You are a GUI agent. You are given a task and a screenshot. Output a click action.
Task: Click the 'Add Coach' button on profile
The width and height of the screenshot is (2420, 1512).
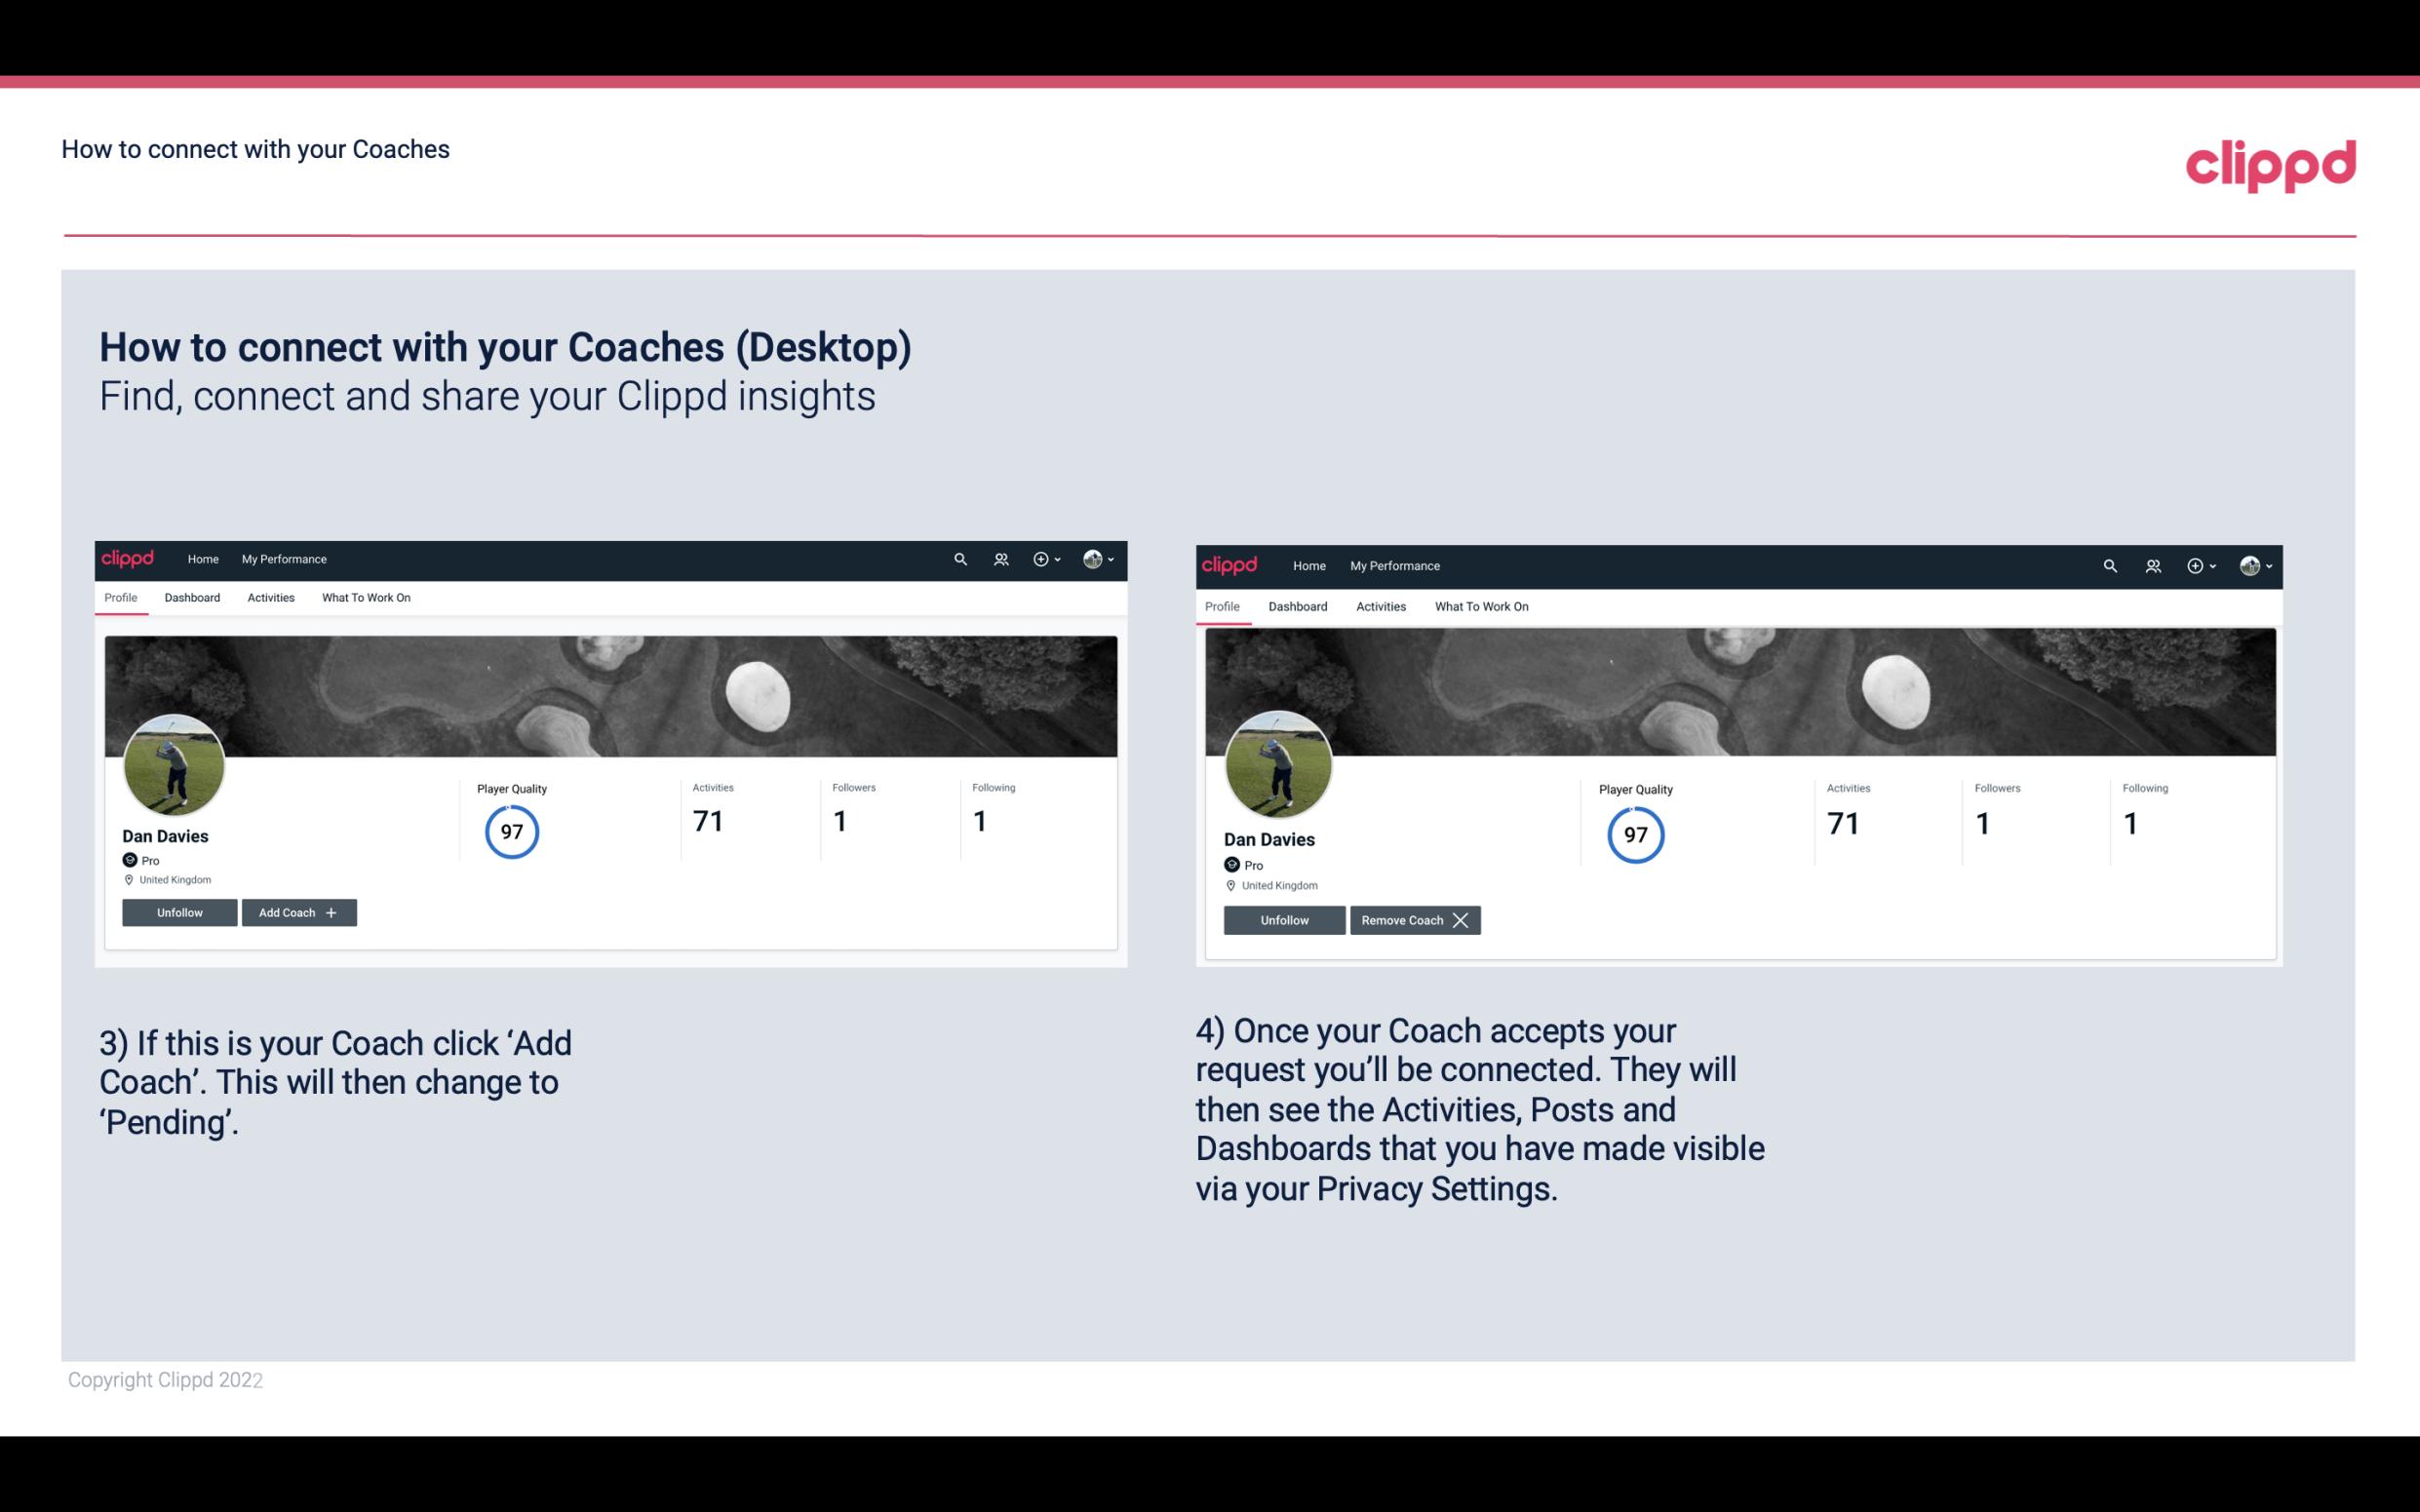click(x=294, y=911)
